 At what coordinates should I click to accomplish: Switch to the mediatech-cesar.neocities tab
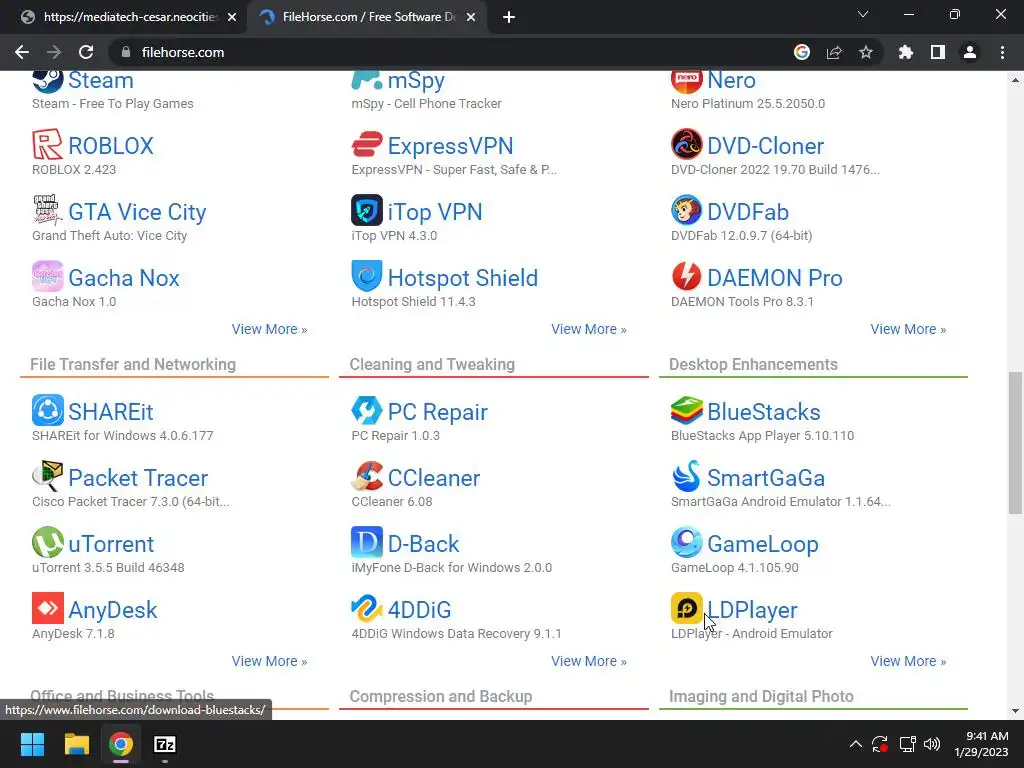click(124, 17)
